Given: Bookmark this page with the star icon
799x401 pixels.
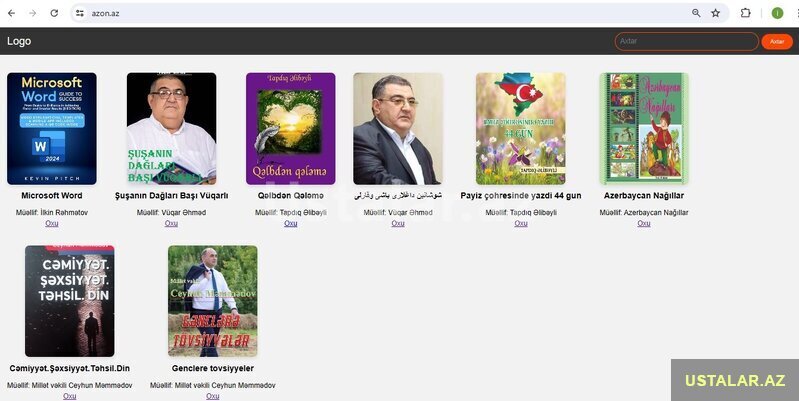Looking at the screenshot, I should [715, 13].
